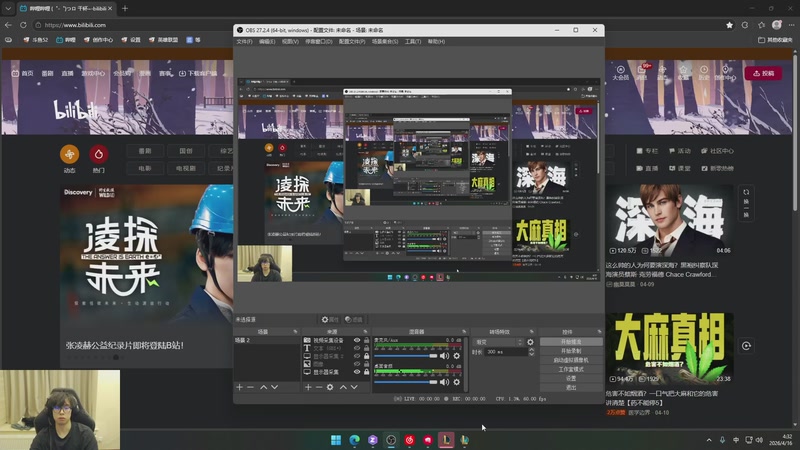The width and height of the screenshot is (800, 450).
Task: Click bilibili 动态 orange round icon
Action: click(x=69, y=154)
